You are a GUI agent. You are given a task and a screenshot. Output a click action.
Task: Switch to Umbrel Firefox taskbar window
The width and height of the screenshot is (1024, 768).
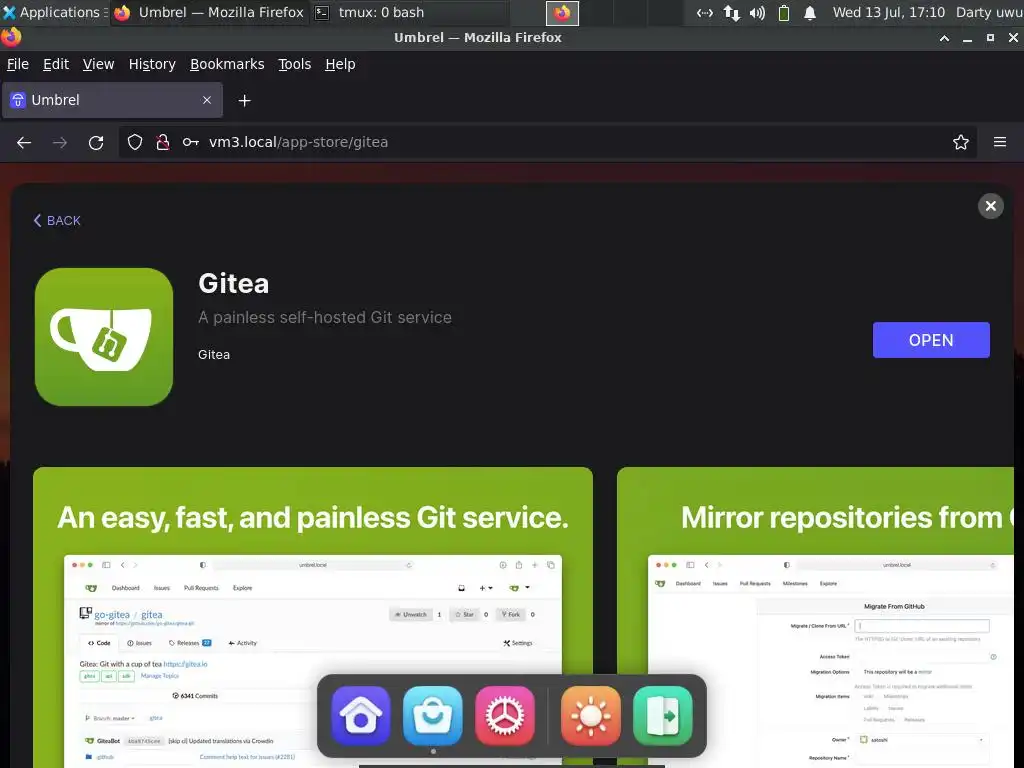pos(209,12)
